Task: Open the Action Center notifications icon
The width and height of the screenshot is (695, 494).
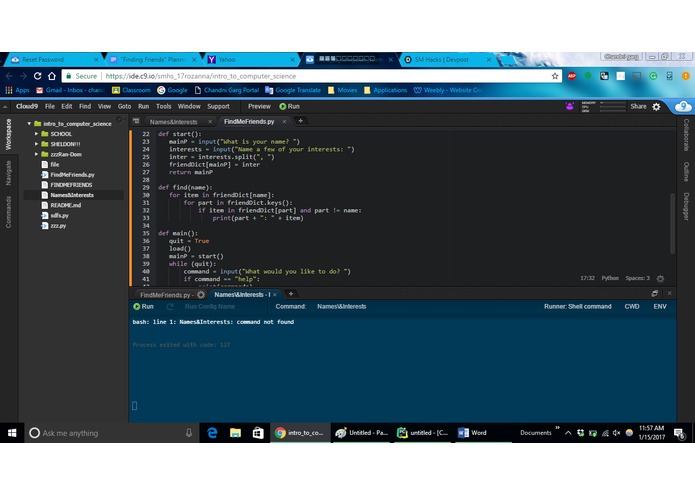Action: pyautogui.click(x=679, y=433)
